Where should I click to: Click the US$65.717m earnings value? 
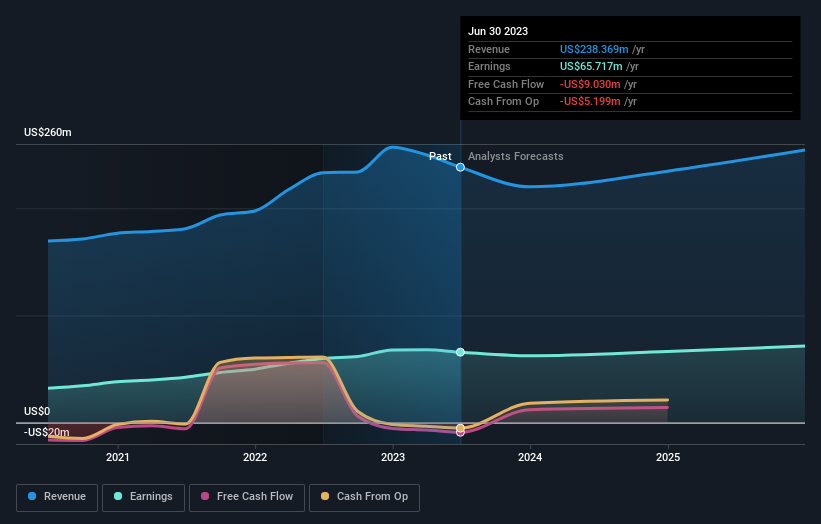coord(591,66)
